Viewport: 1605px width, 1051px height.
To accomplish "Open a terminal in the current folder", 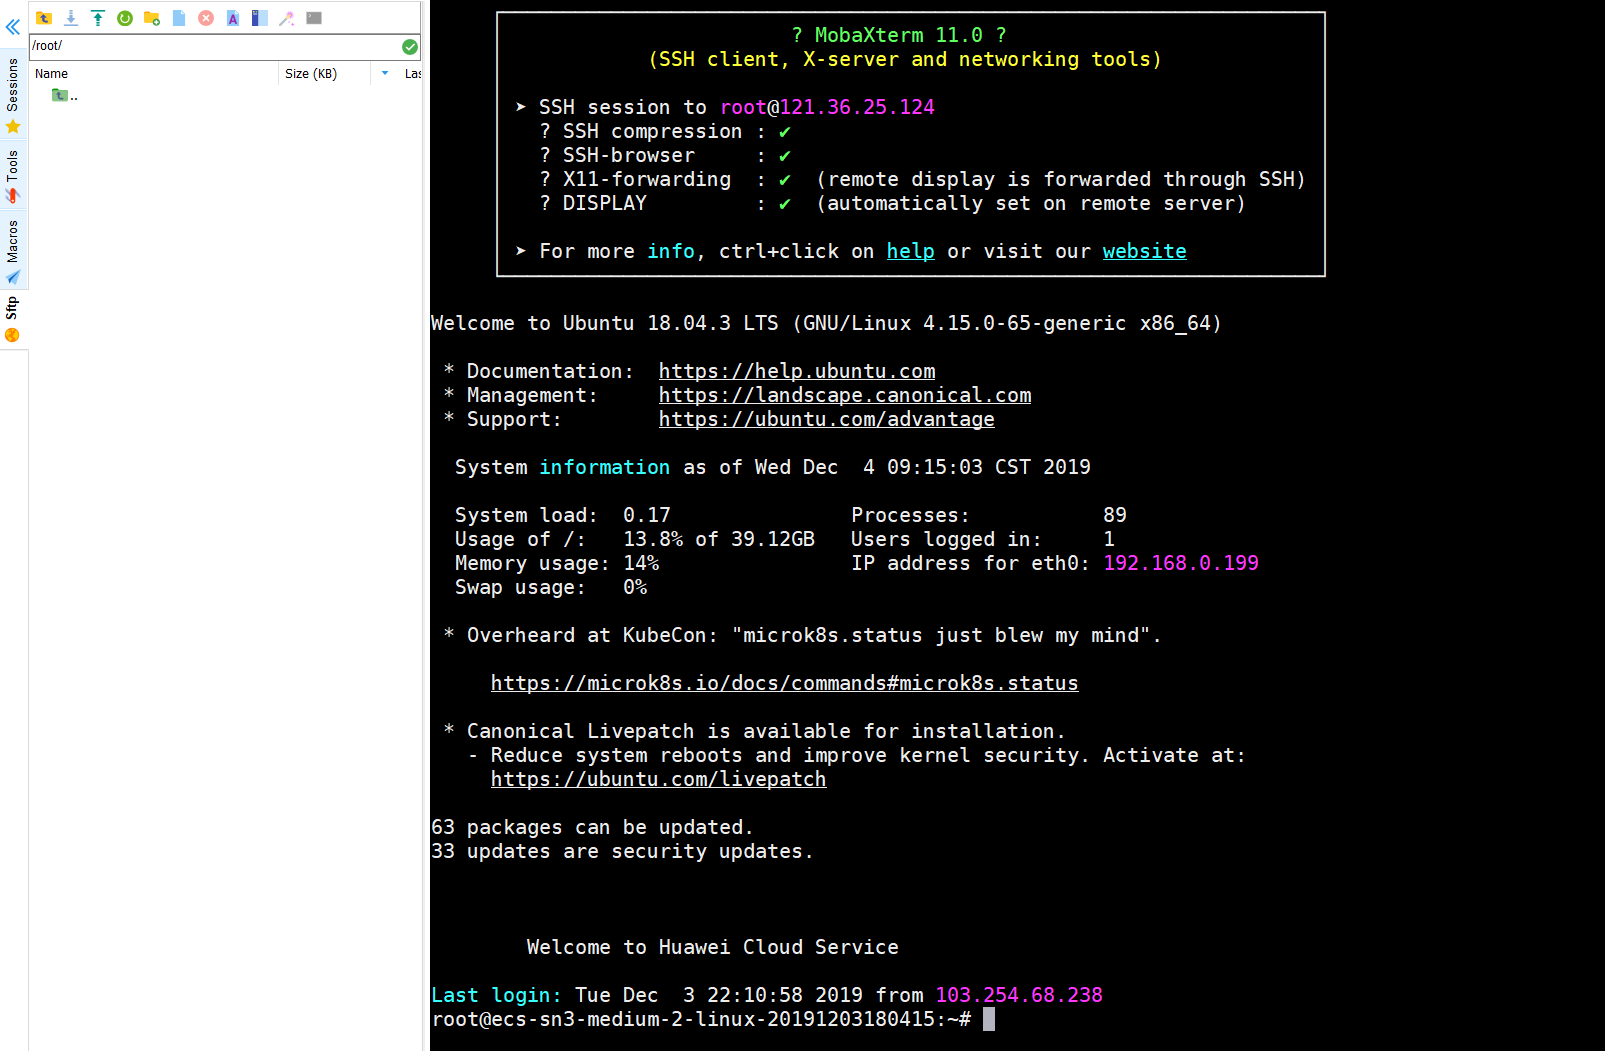I will 314,18.
